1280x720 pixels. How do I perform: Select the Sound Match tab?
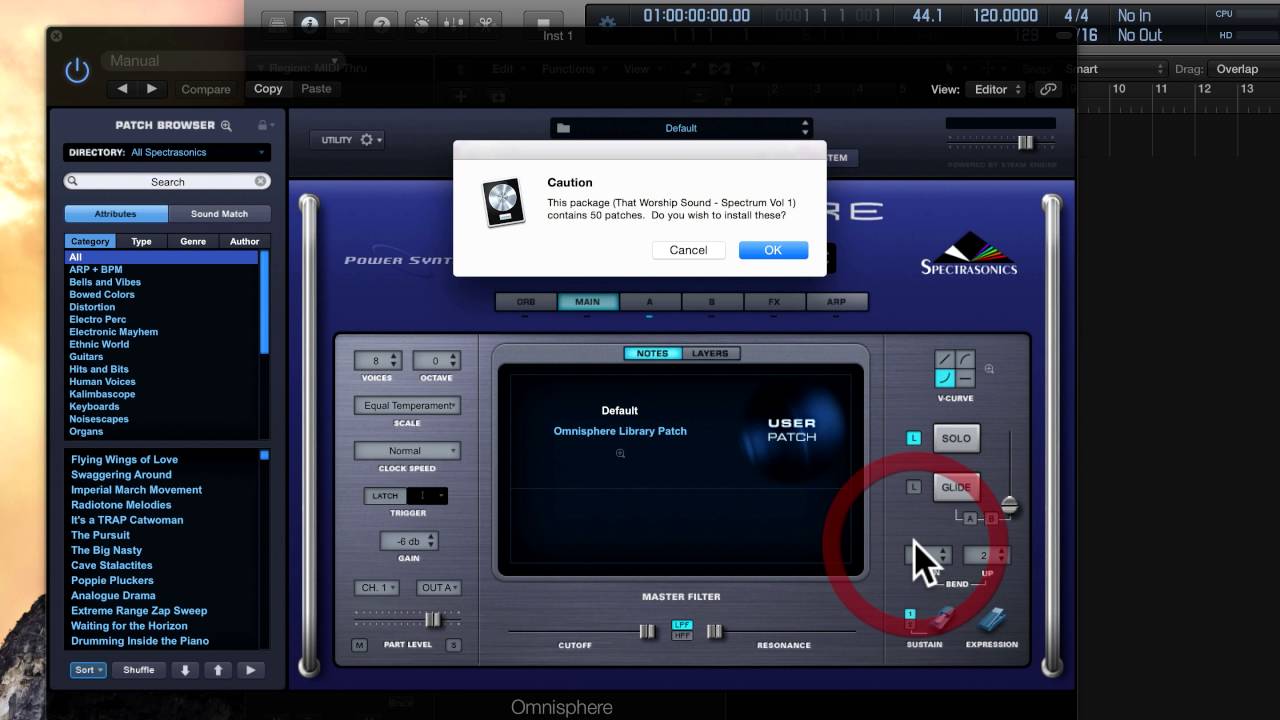[219, 214]
